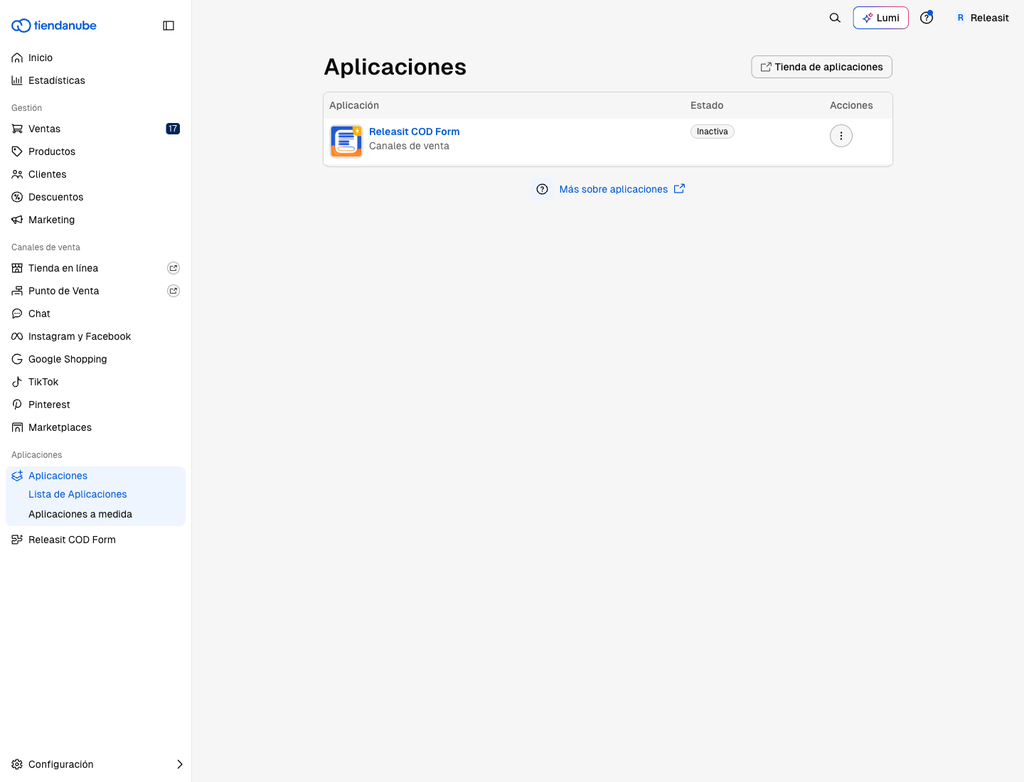Image resolution: width=1024 pixels, height=782 pixels.
Task: Click the Estado column header
Action: coord(707,105)
